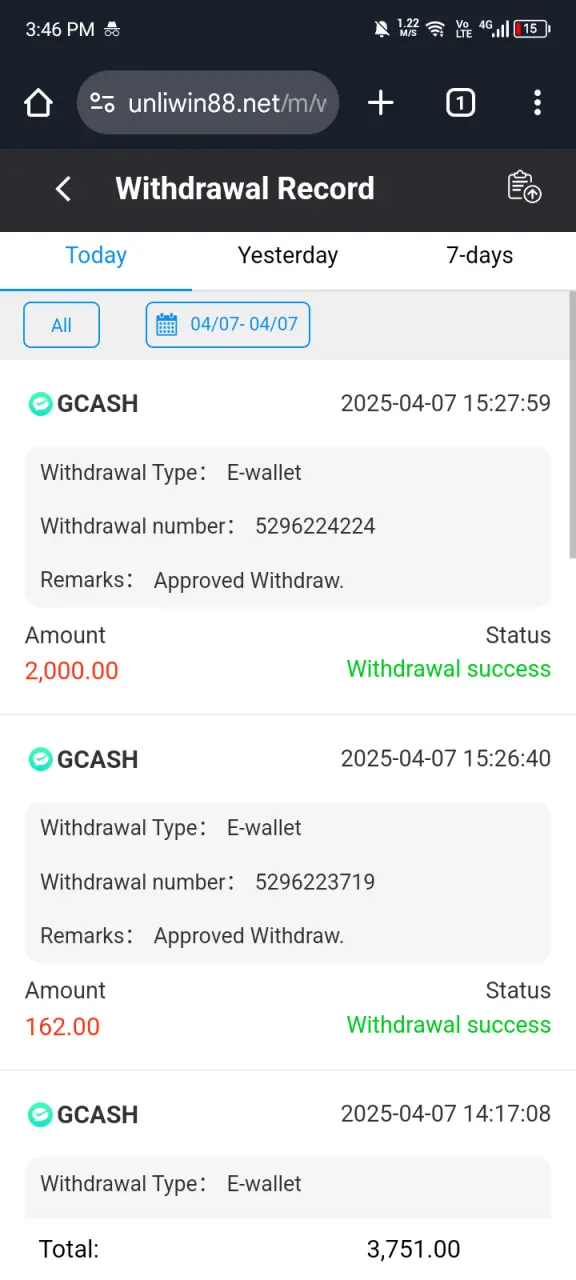576x1280 pixels.
Task: Open the tab switcher showing 1 tab
Action: pos(460,103)
